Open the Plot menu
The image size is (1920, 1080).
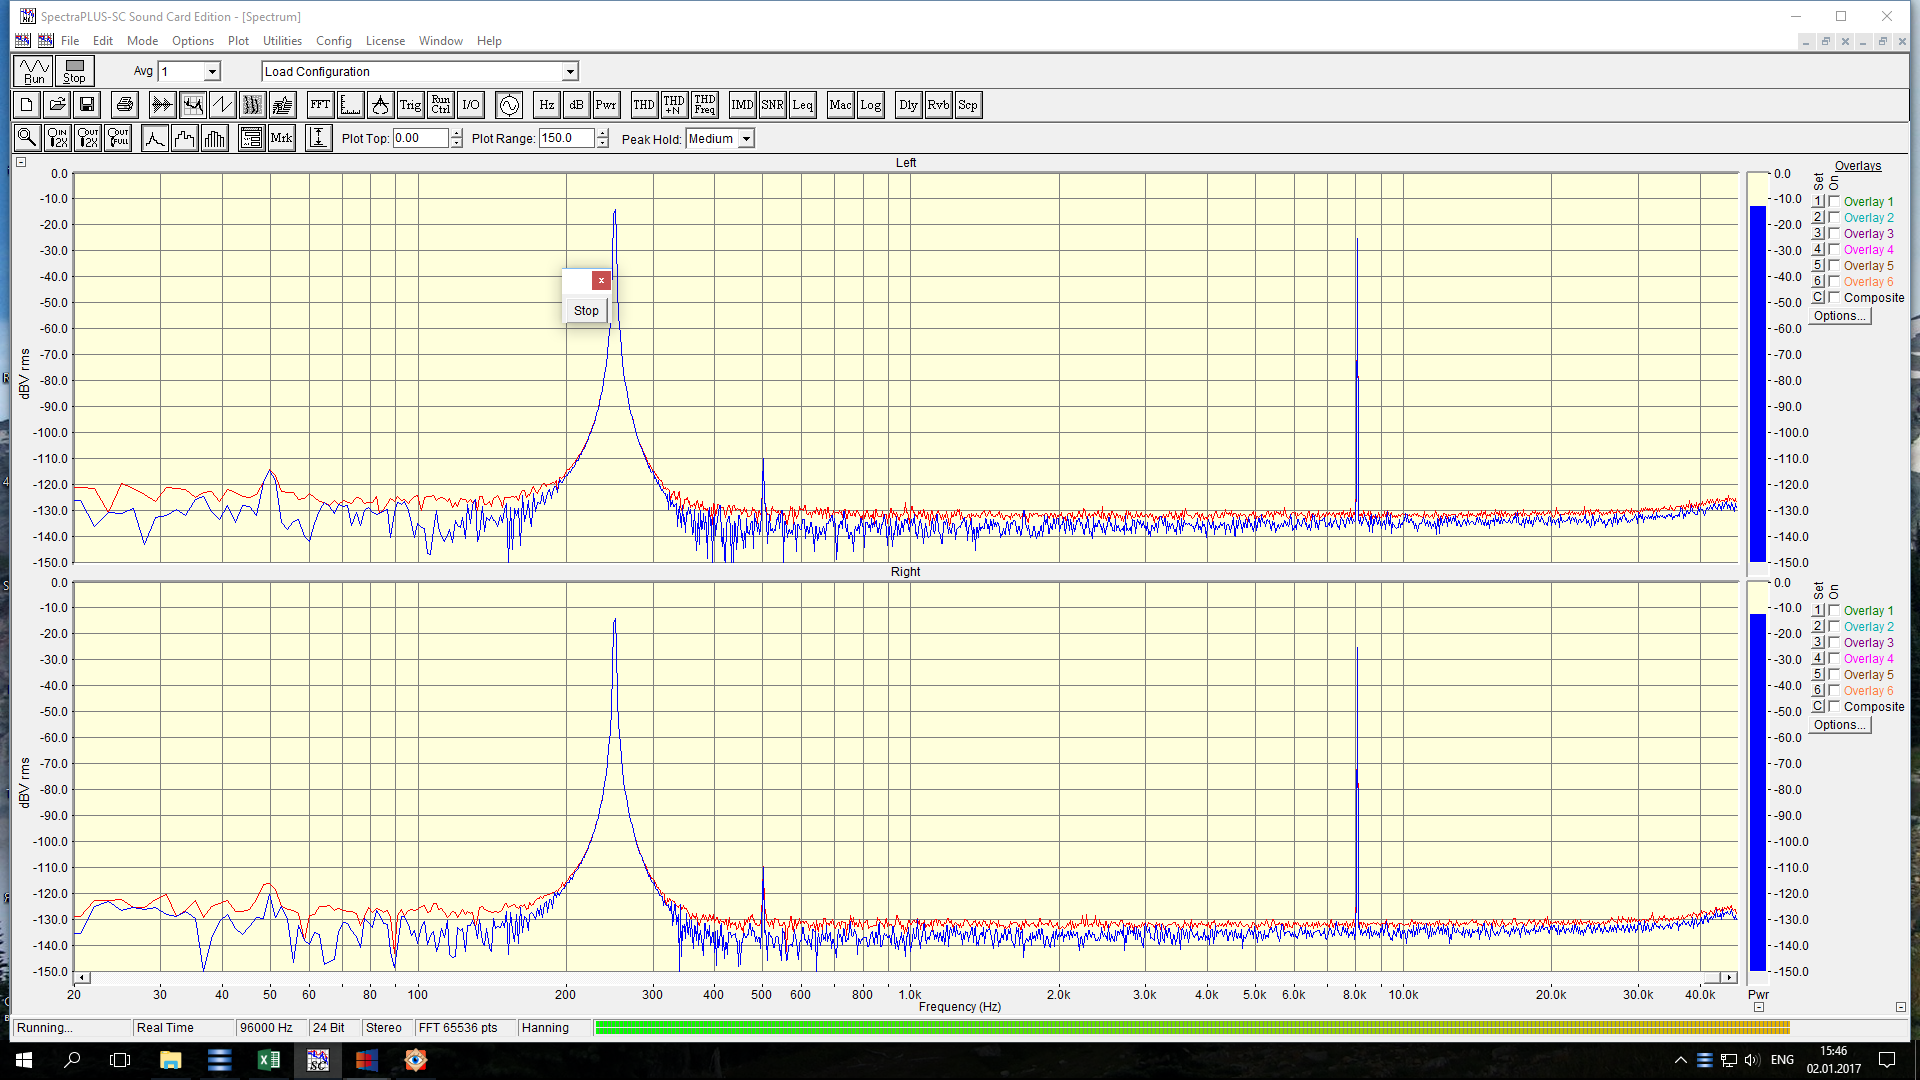click(238, 41)
